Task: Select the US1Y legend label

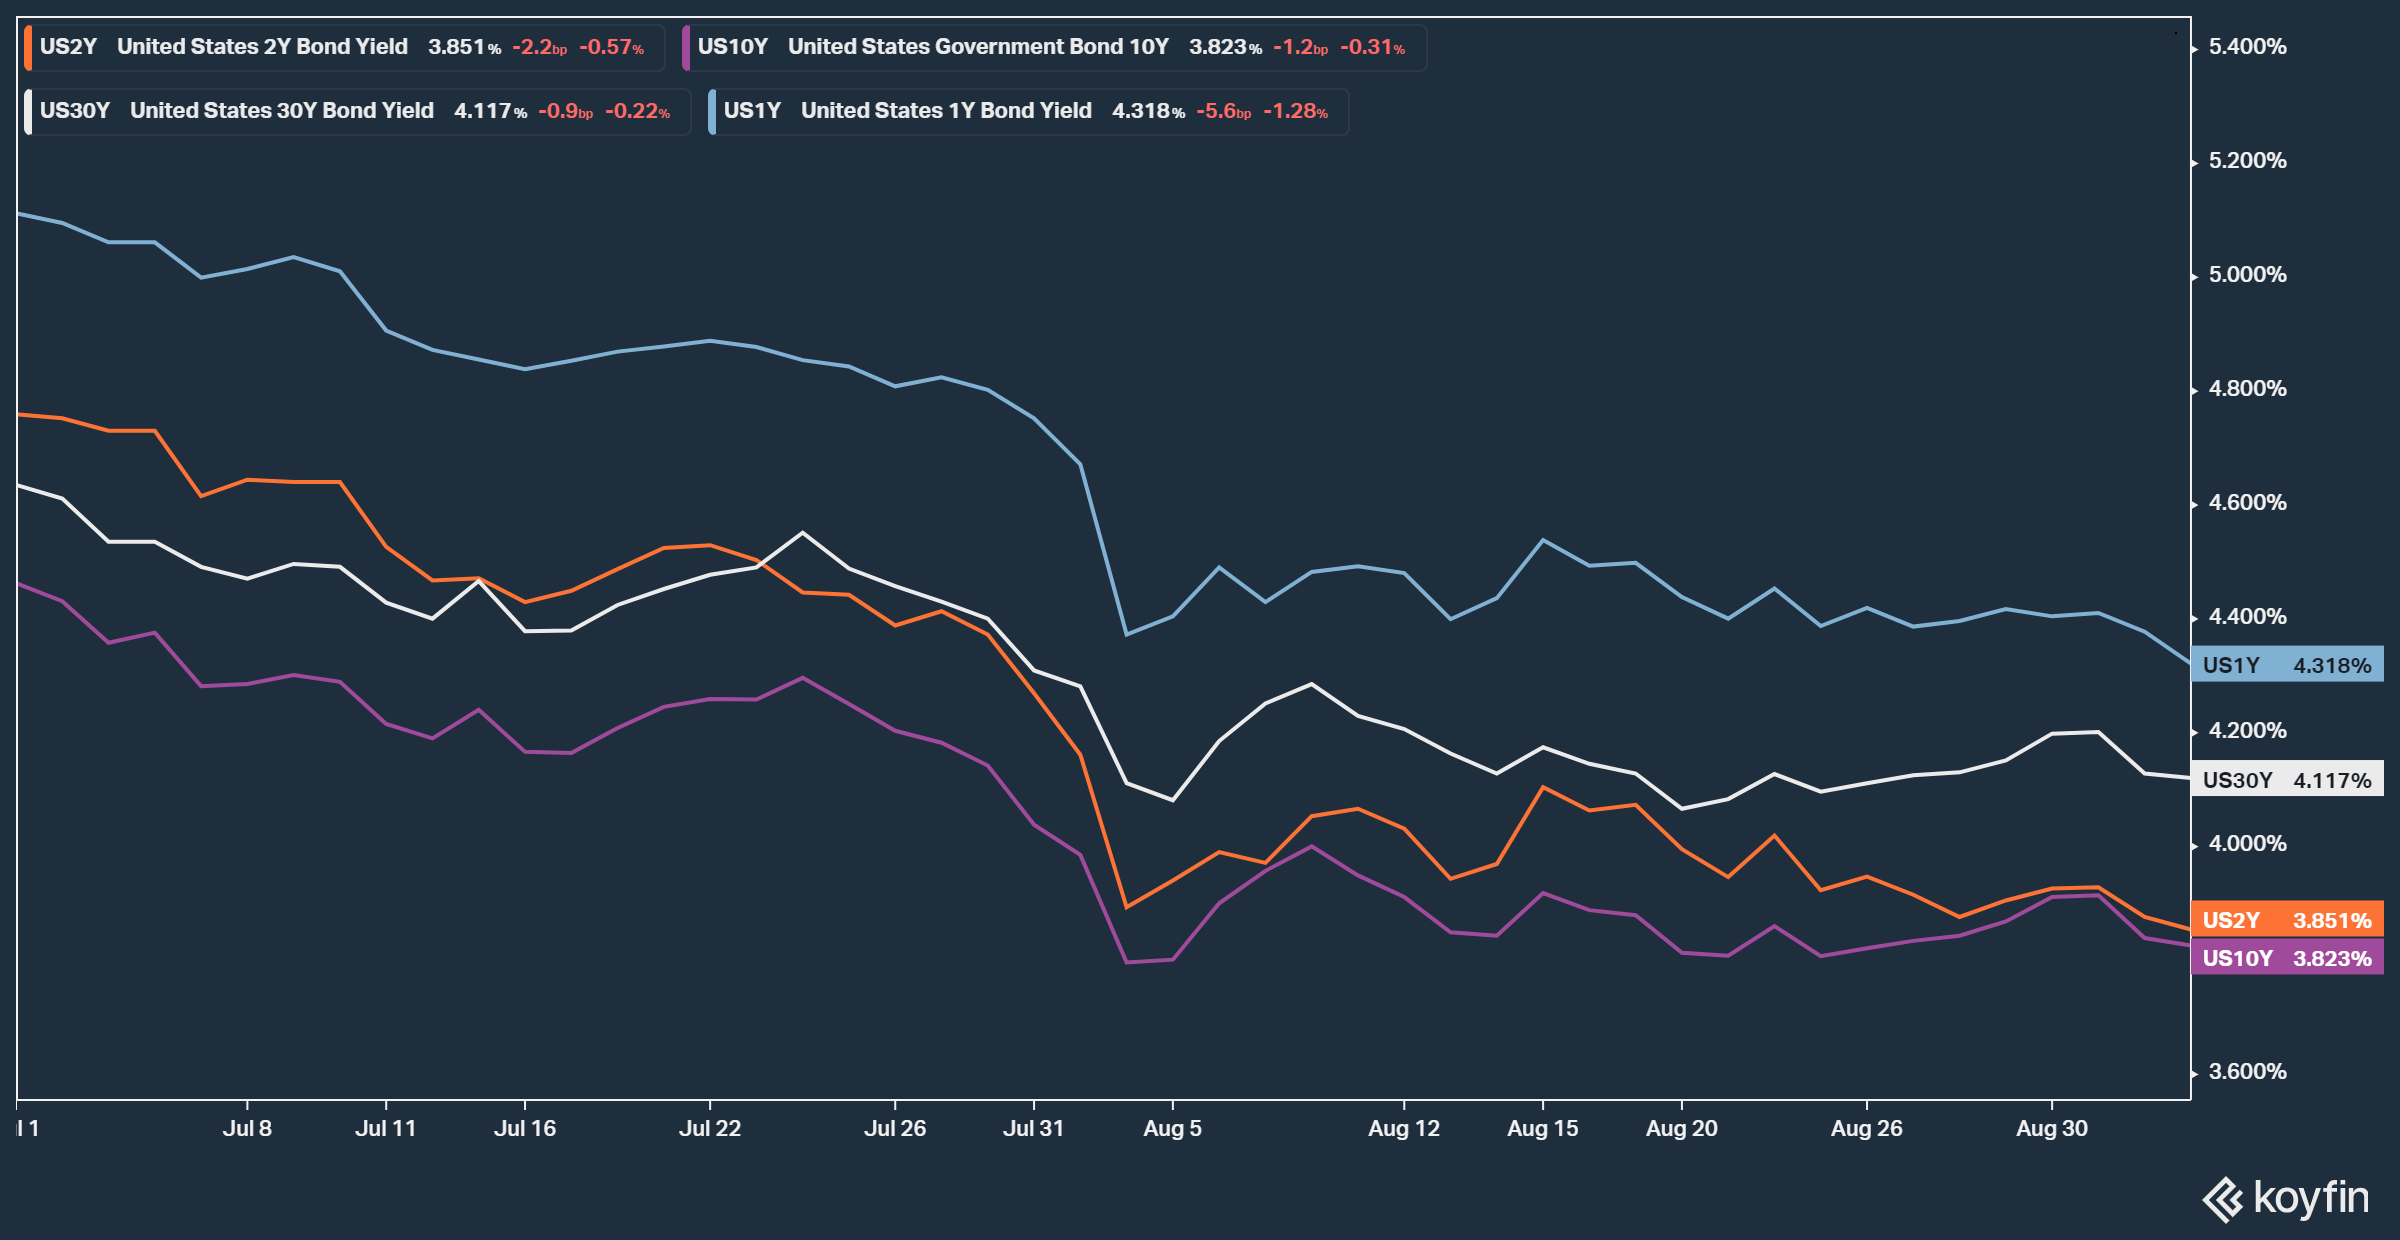Action: click(751, 111)
